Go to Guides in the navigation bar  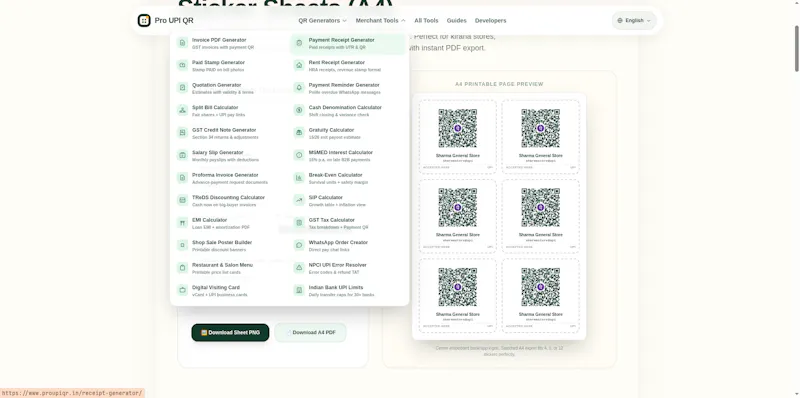pos(457,20)
